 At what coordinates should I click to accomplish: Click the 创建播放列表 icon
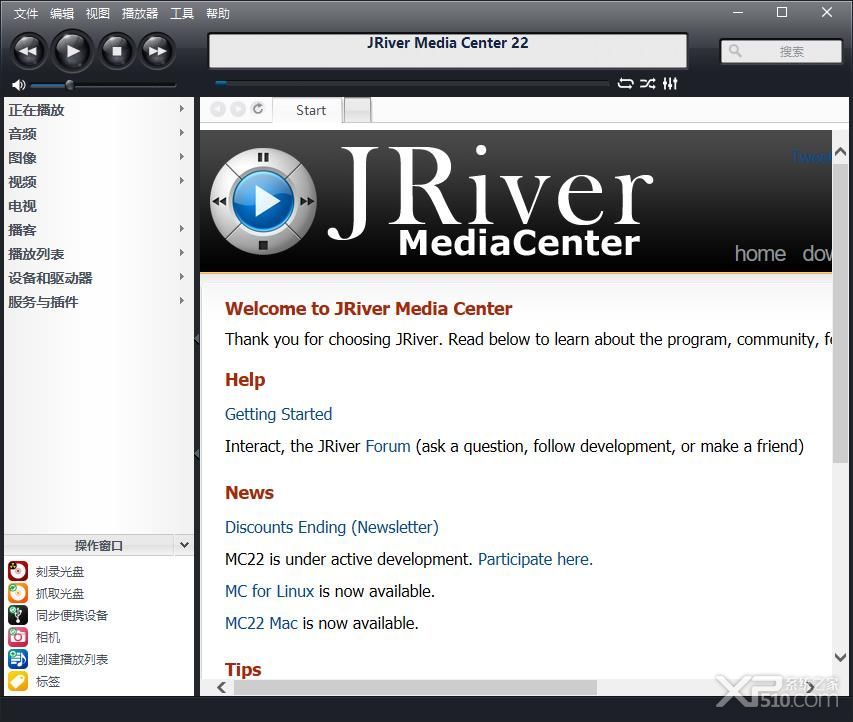pyautogui.click(x=18, y=659)
